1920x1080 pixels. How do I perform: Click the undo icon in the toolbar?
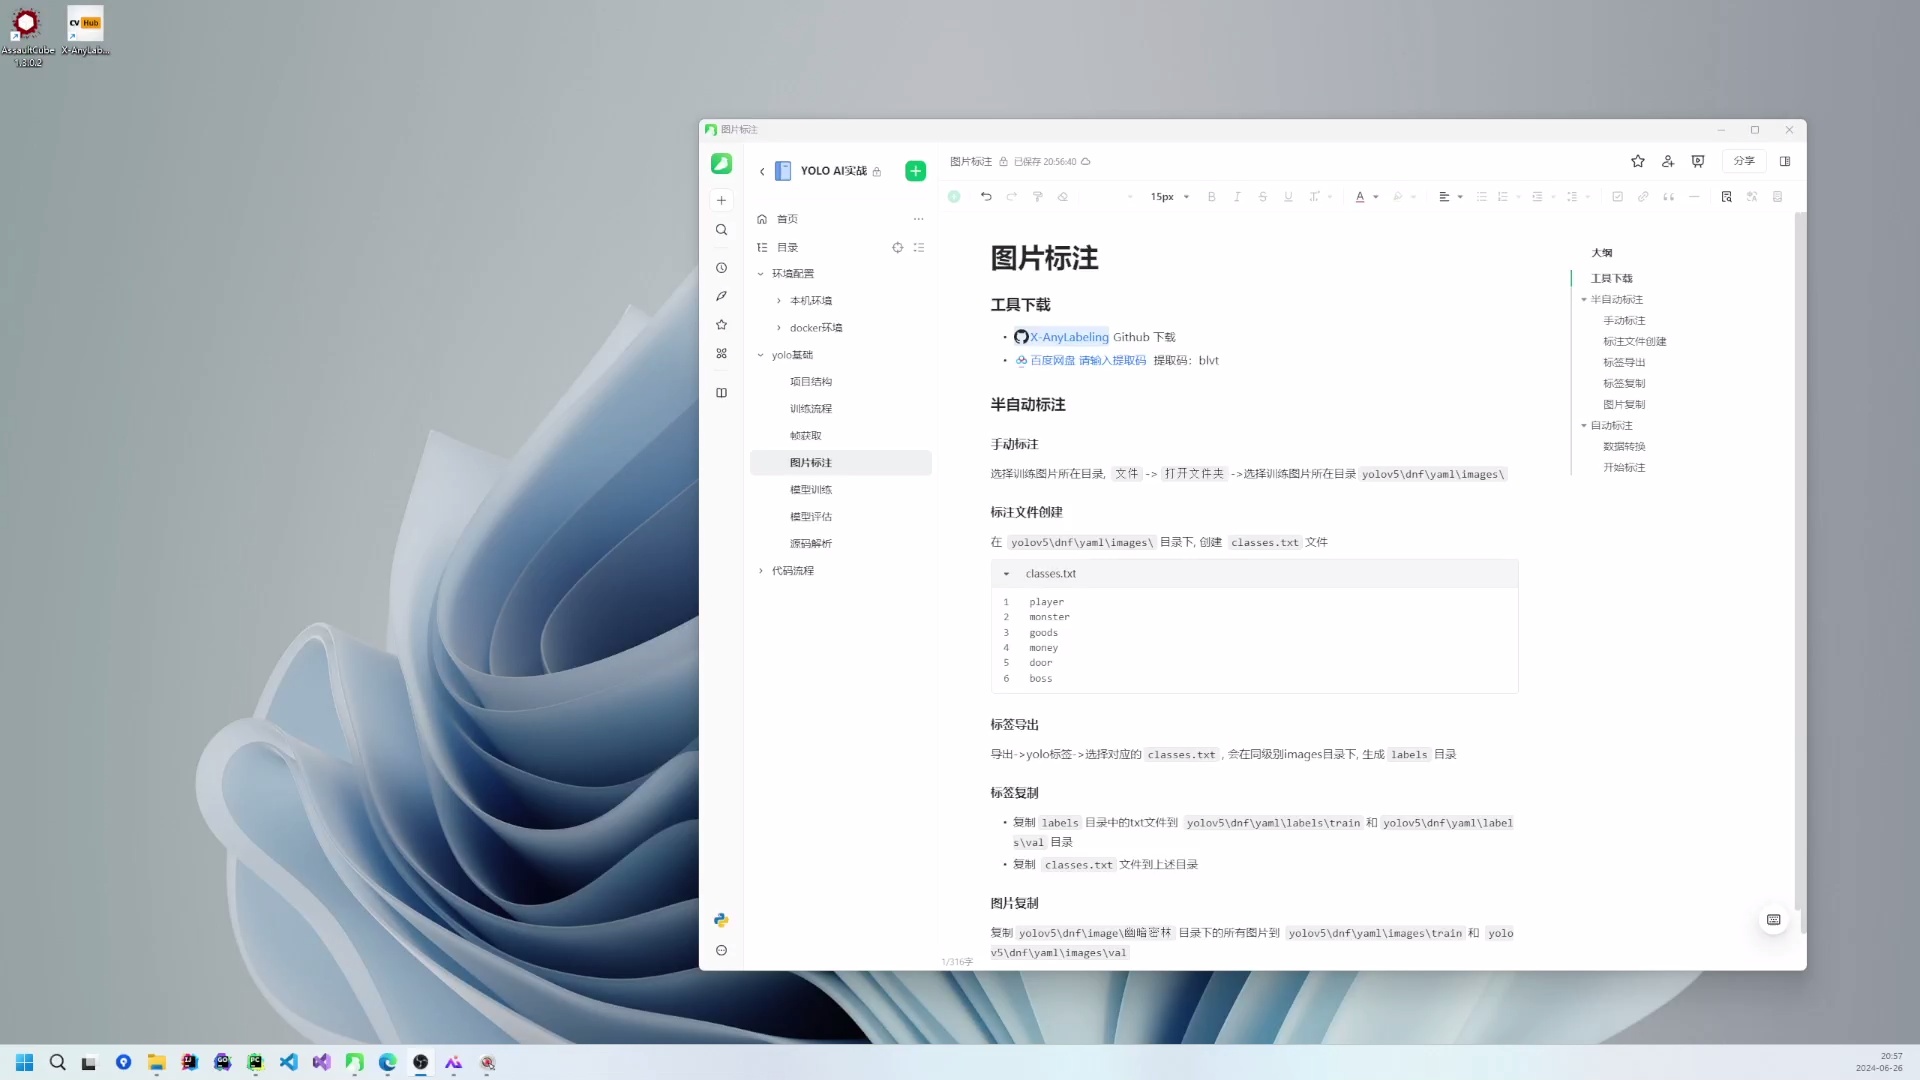(x=986, y=196)
